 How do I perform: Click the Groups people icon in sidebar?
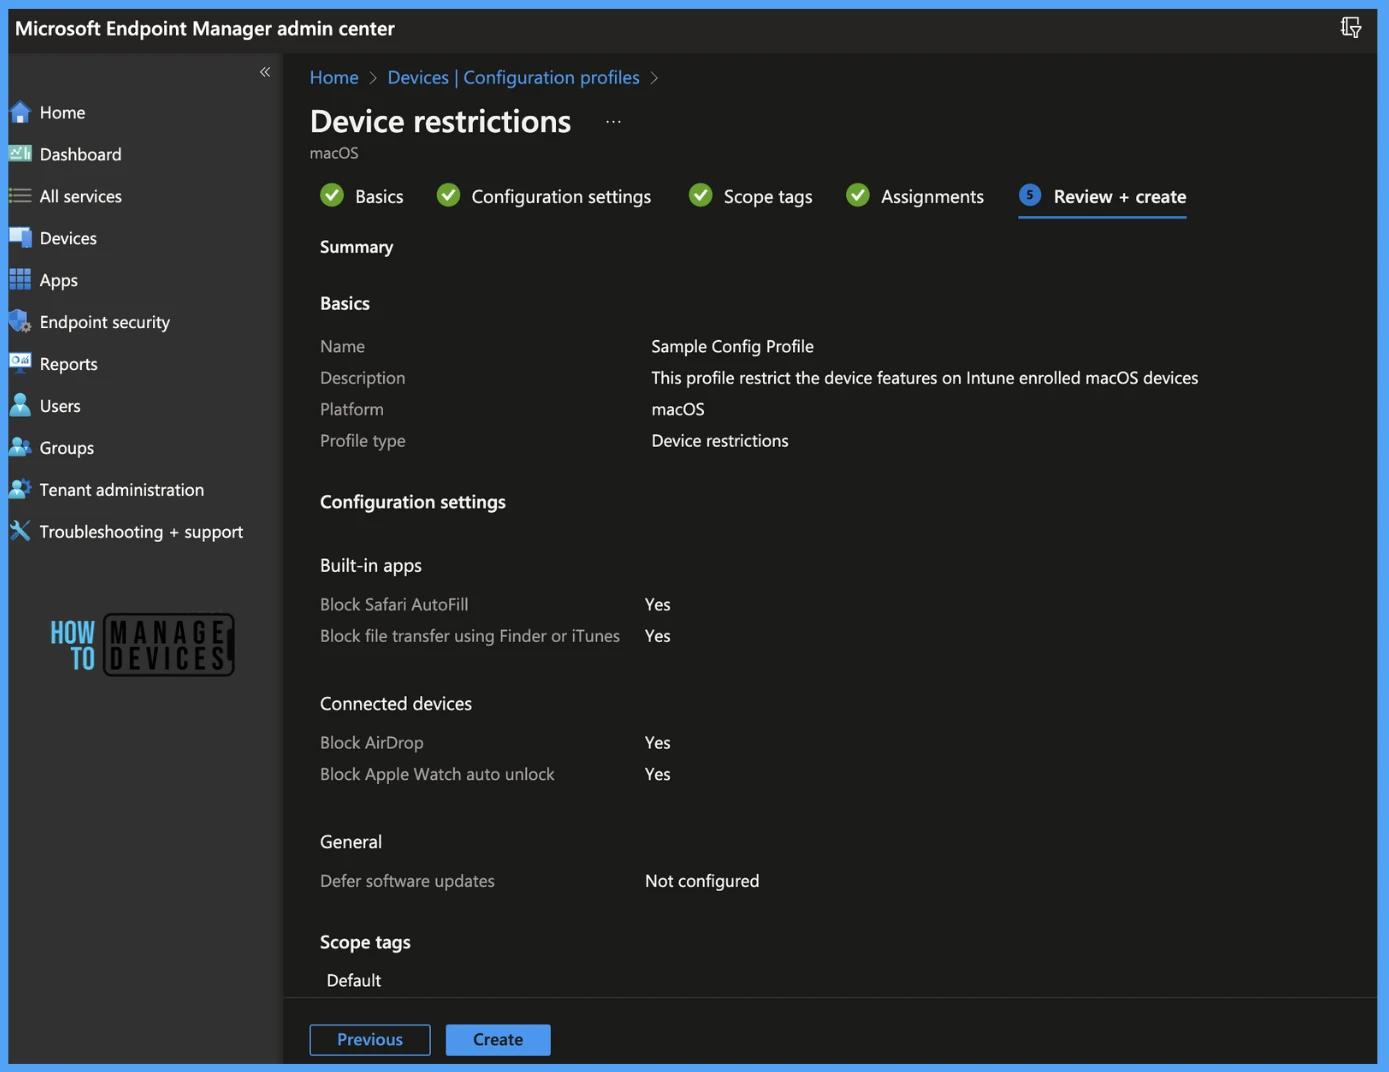20,447
